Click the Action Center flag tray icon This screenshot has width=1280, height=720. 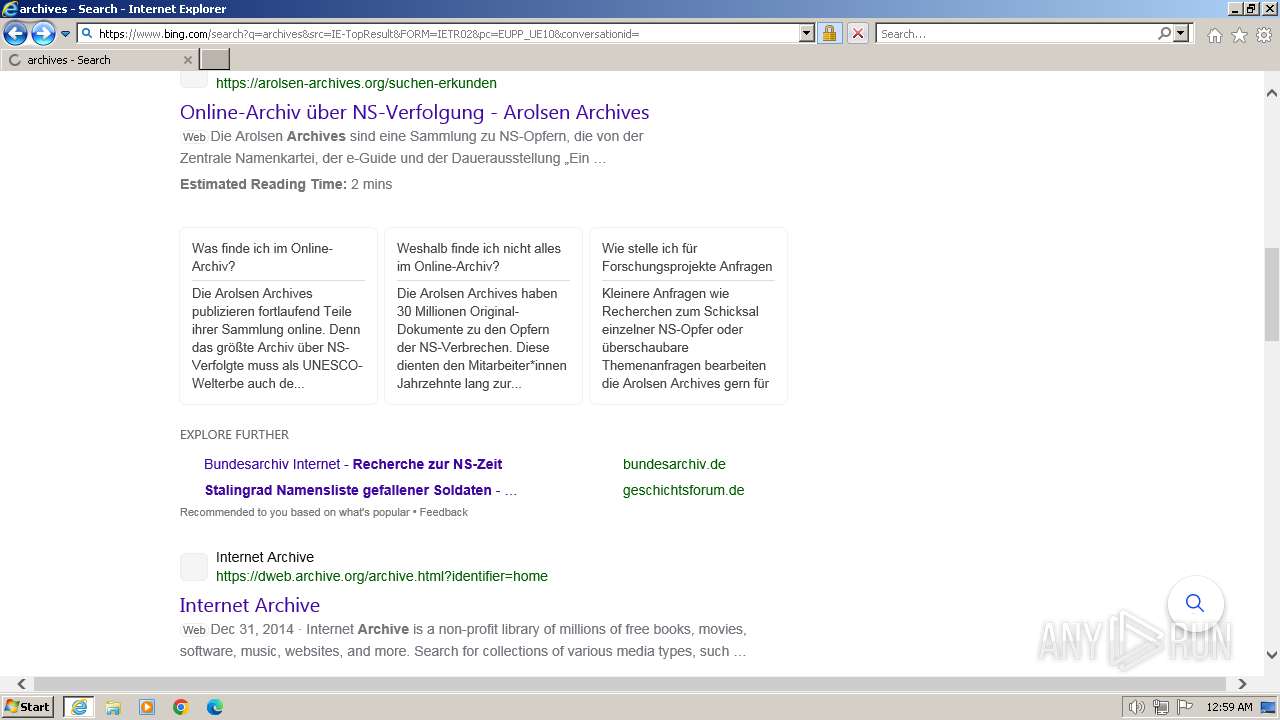pyautogui.click(x=1185, y=707)
